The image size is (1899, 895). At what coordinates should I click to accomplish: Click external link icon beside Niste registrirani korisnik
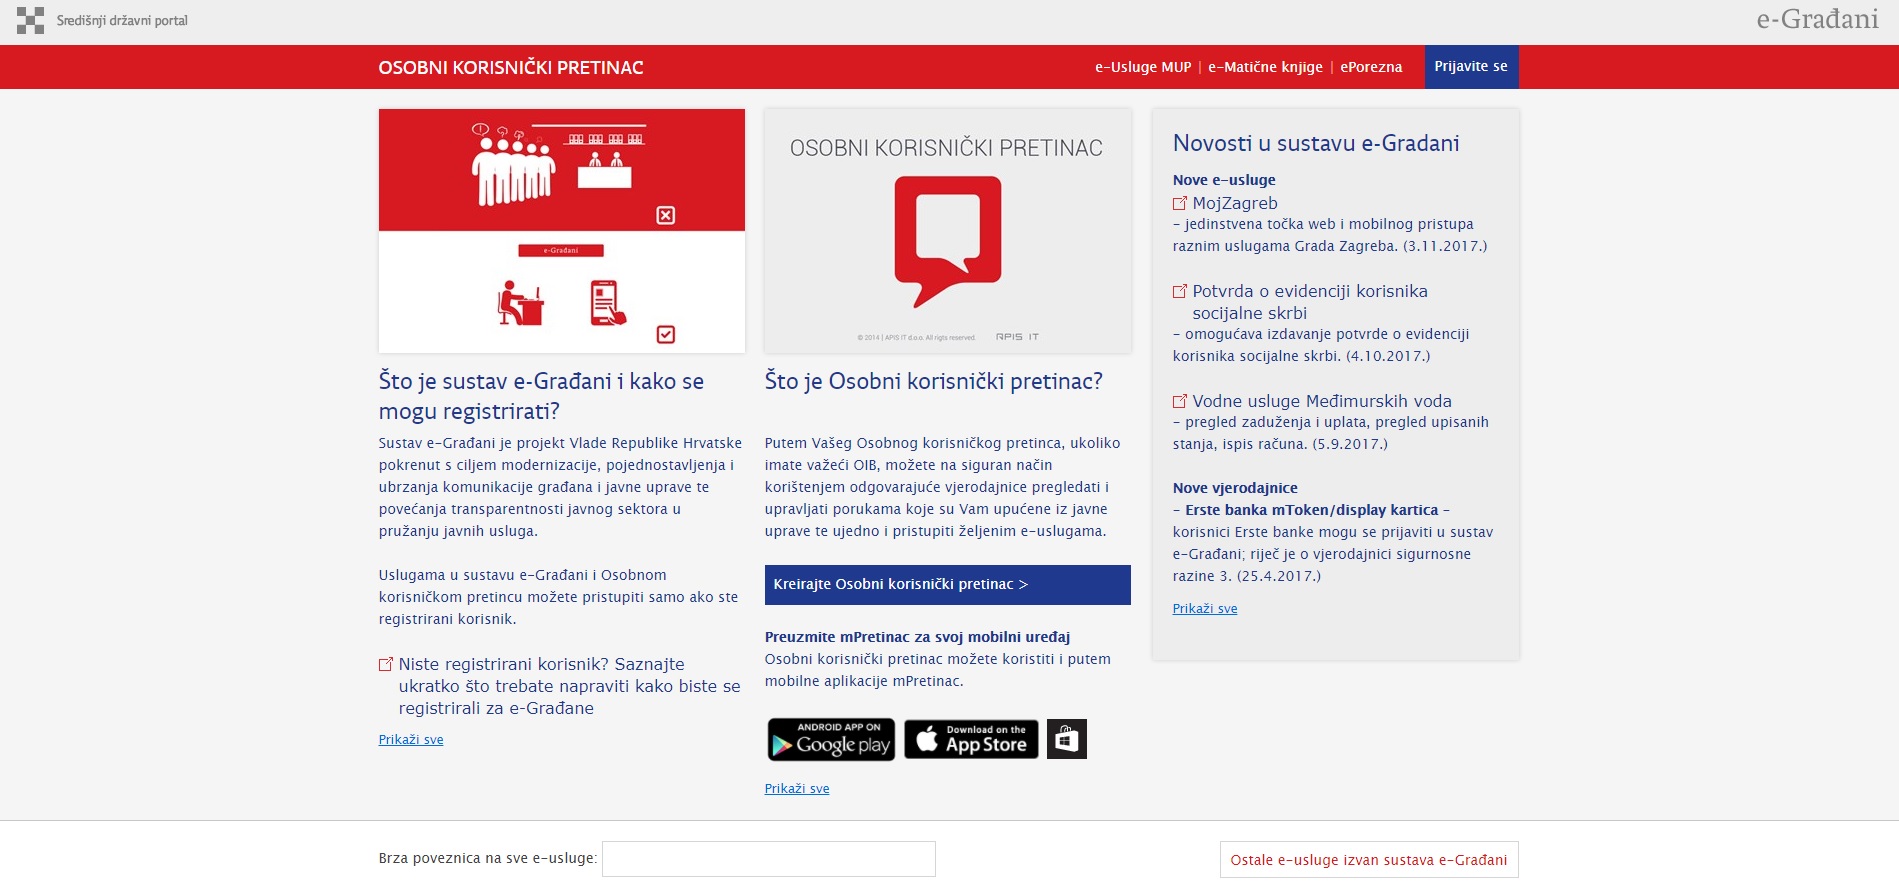tap(386, 664)
